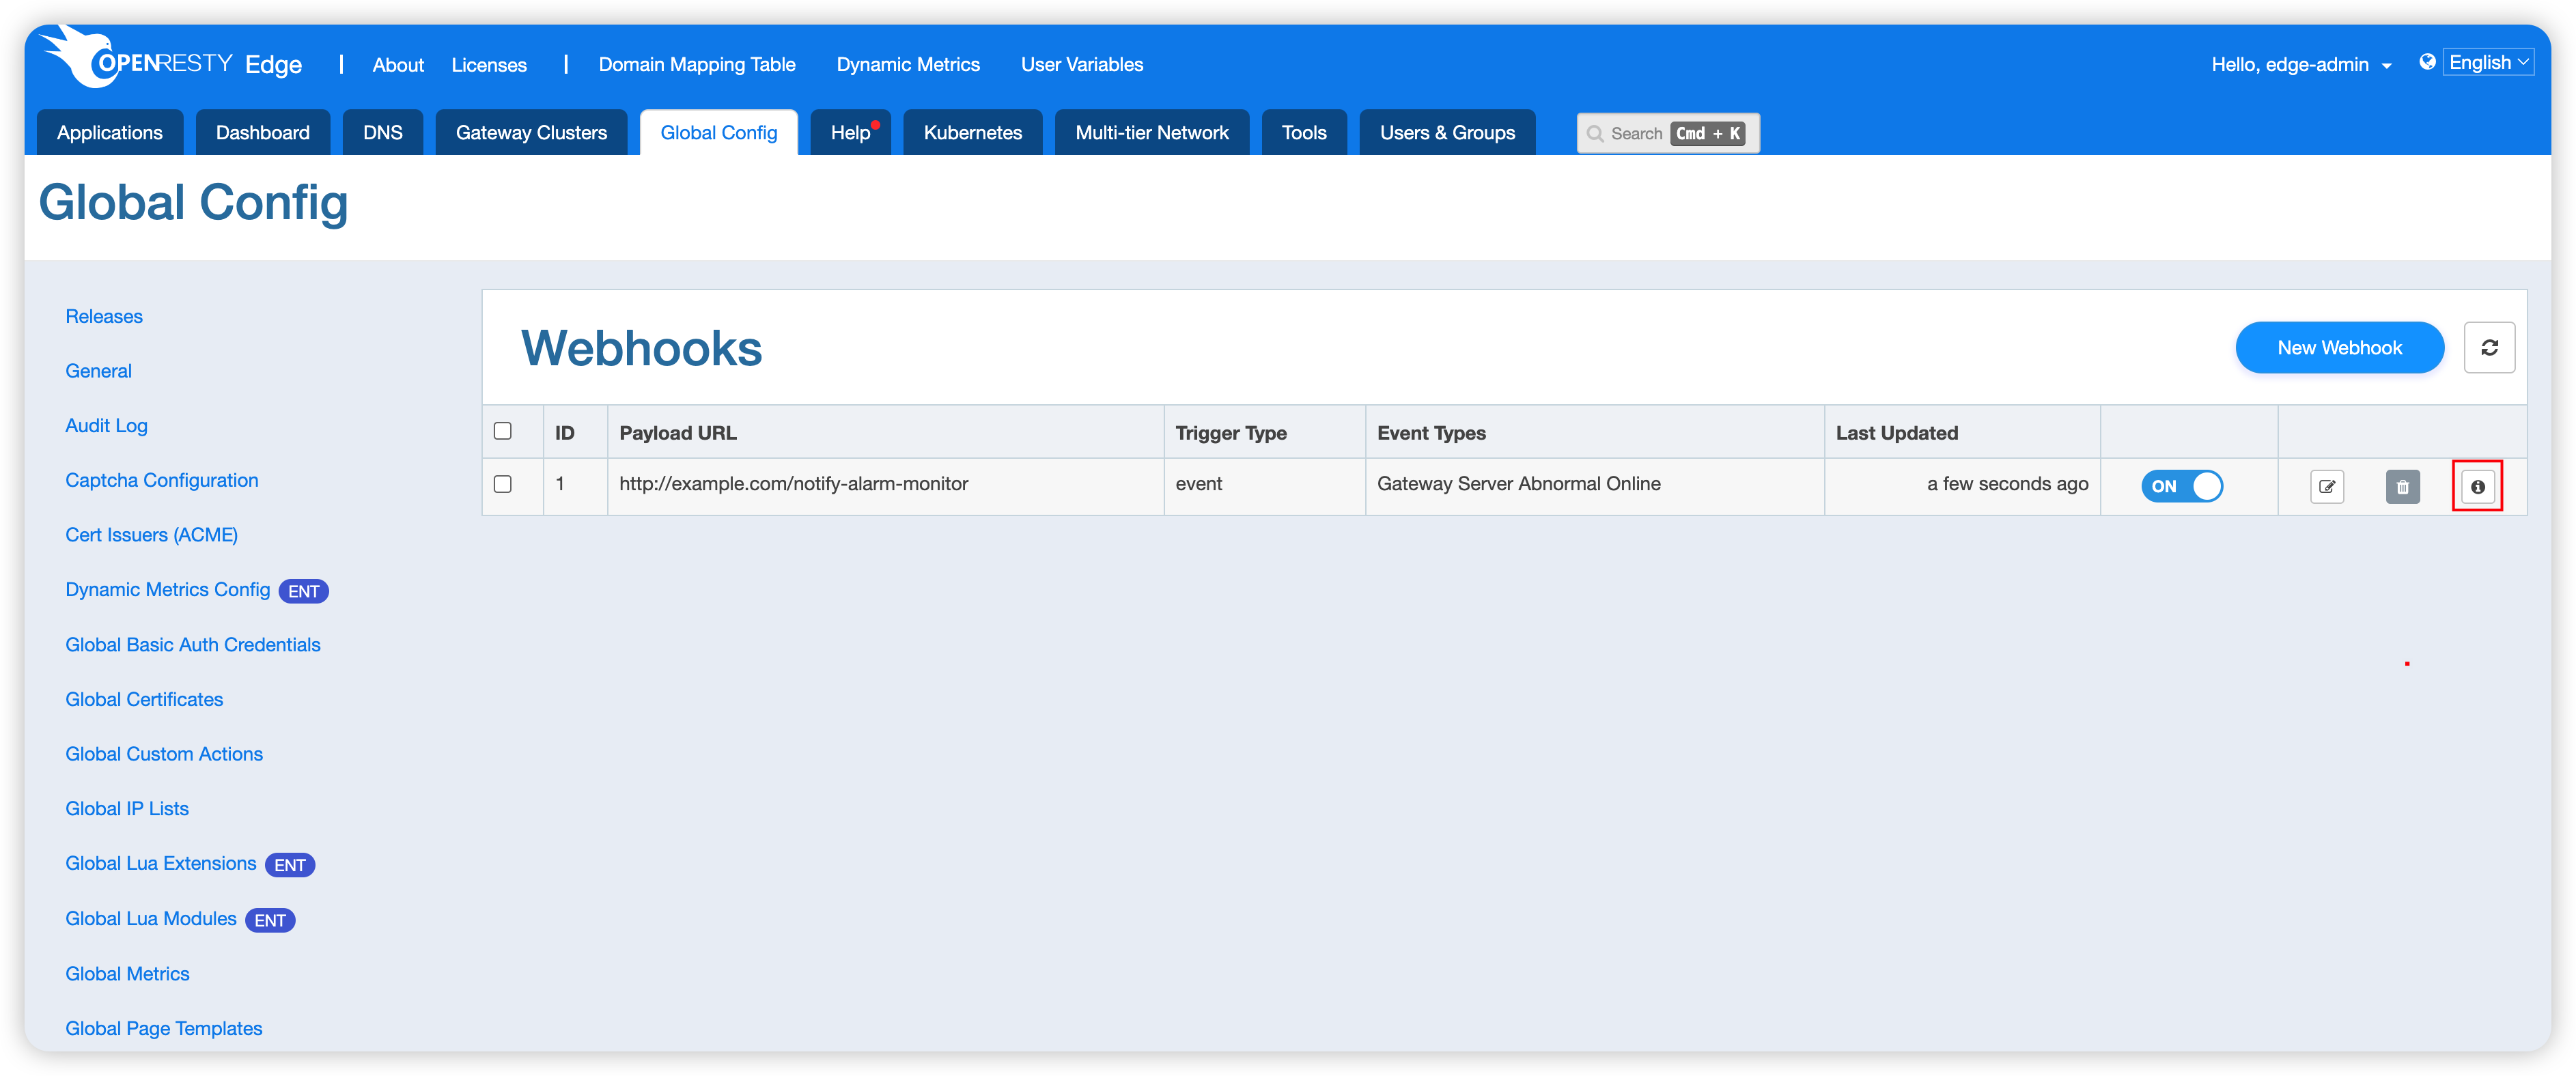The width and height of the screenshot is (2576, 1076).
Task: Edit the notify-alarm-monitor webhook
Action: (x=2327, y=487)
